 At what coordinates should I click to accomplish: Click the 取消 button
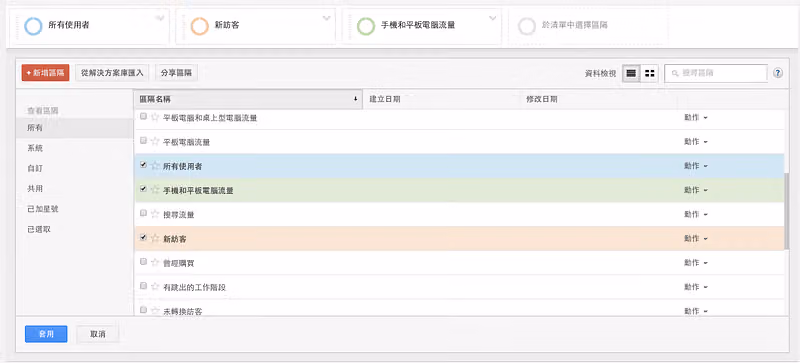click(x=97, y=334)
